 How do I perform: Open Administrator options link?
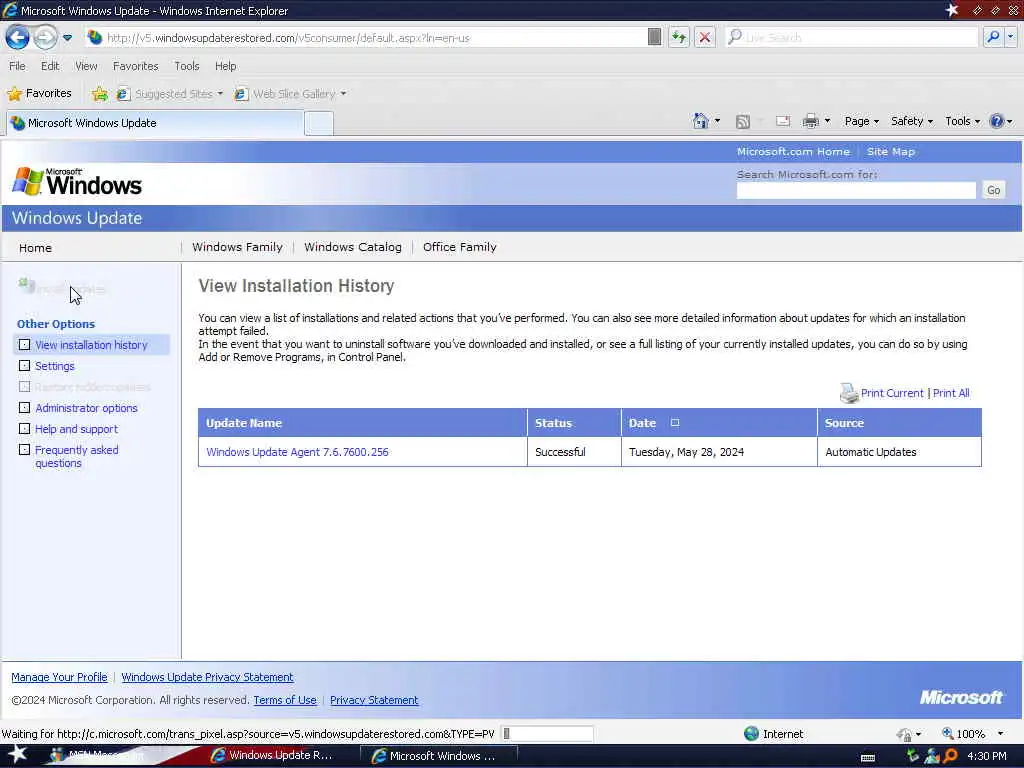point(86,408)
